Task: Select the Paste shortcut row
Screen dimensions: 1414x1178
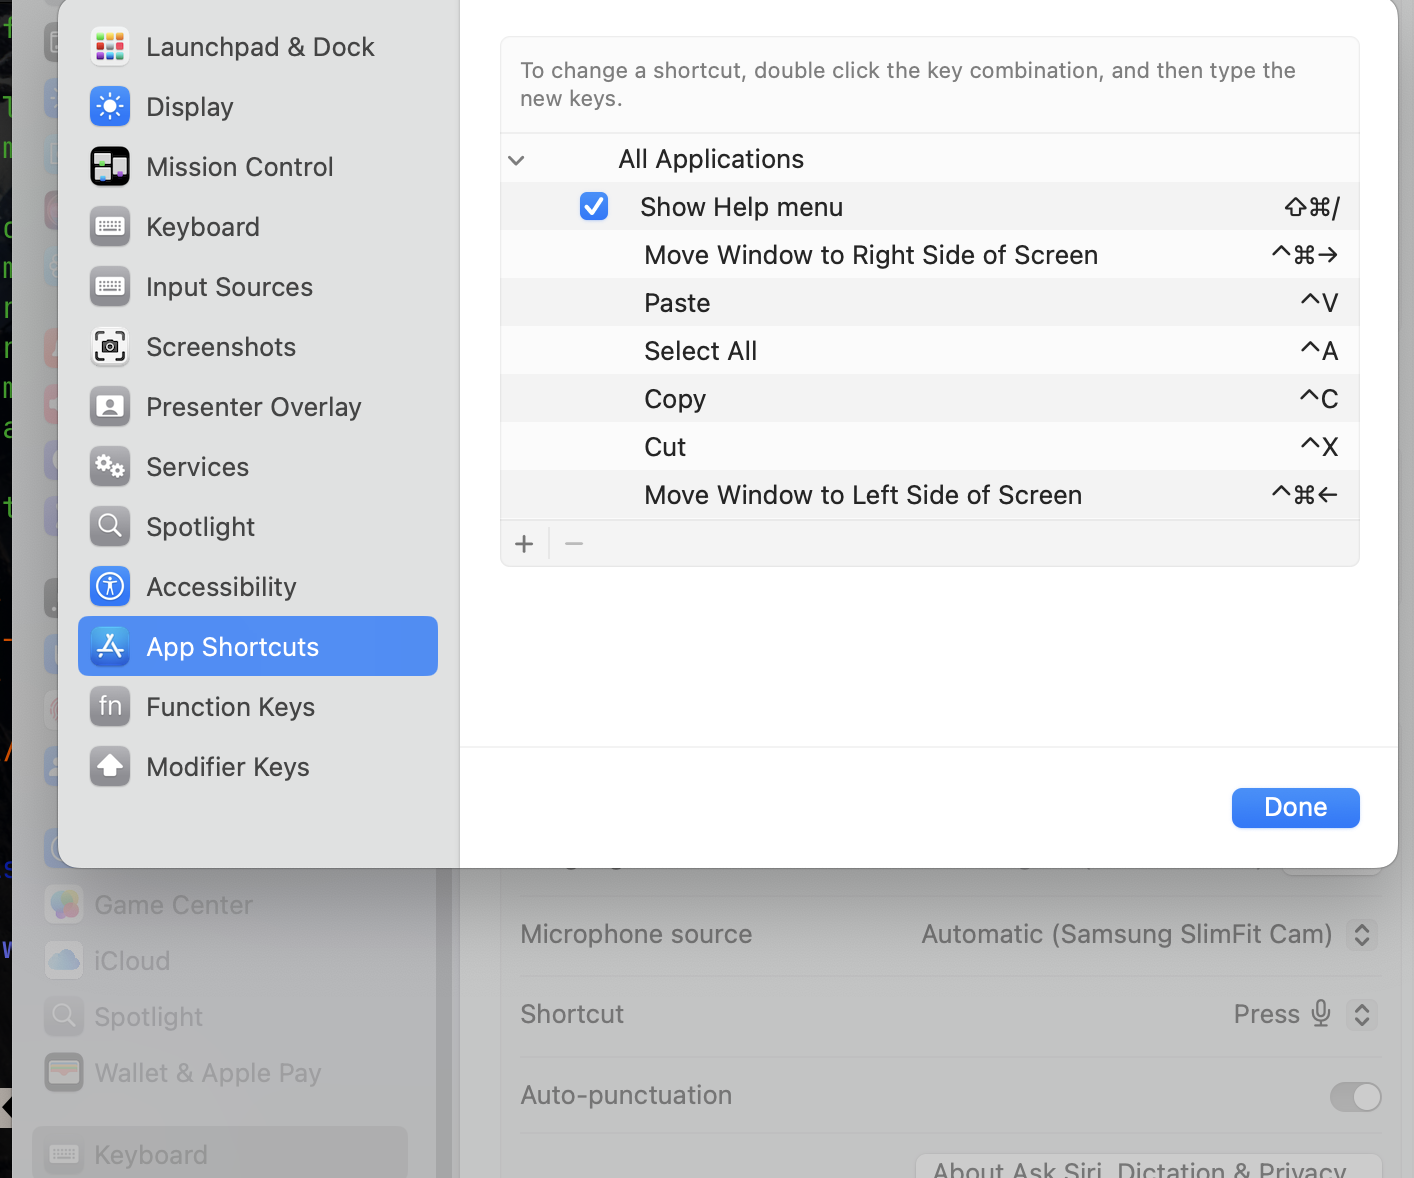Action: coord(929,303)
